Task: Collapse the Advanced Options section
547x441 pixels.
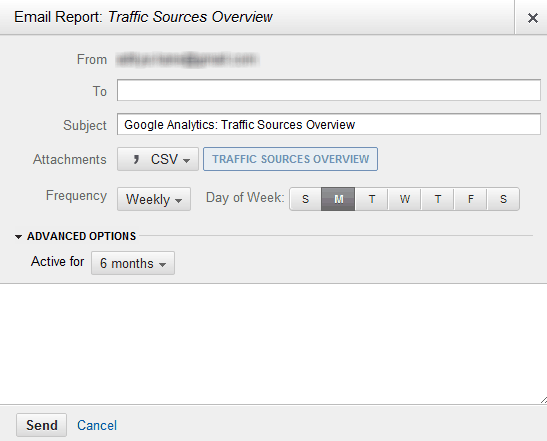Action: [x=75, y=236]
